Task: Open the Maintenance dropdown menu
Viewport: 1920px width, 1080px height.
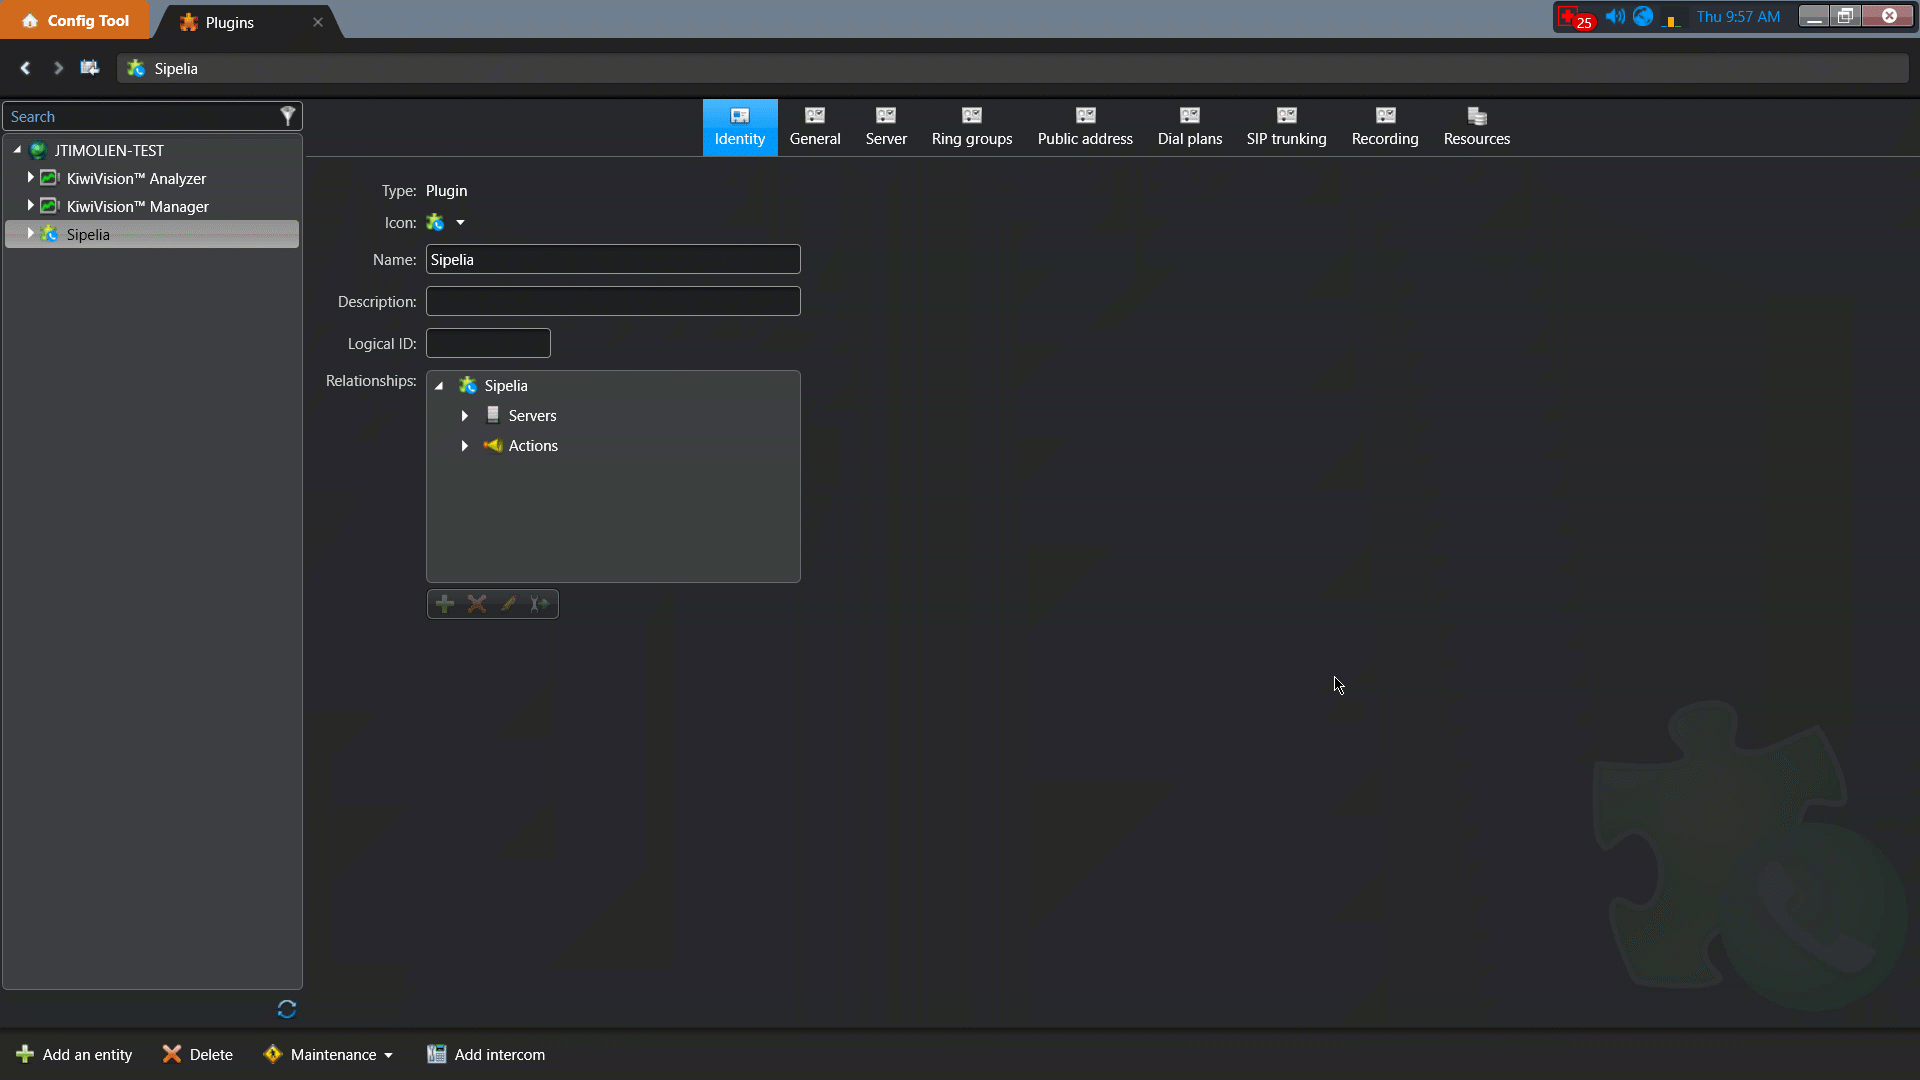Action: pos(328,1054)
